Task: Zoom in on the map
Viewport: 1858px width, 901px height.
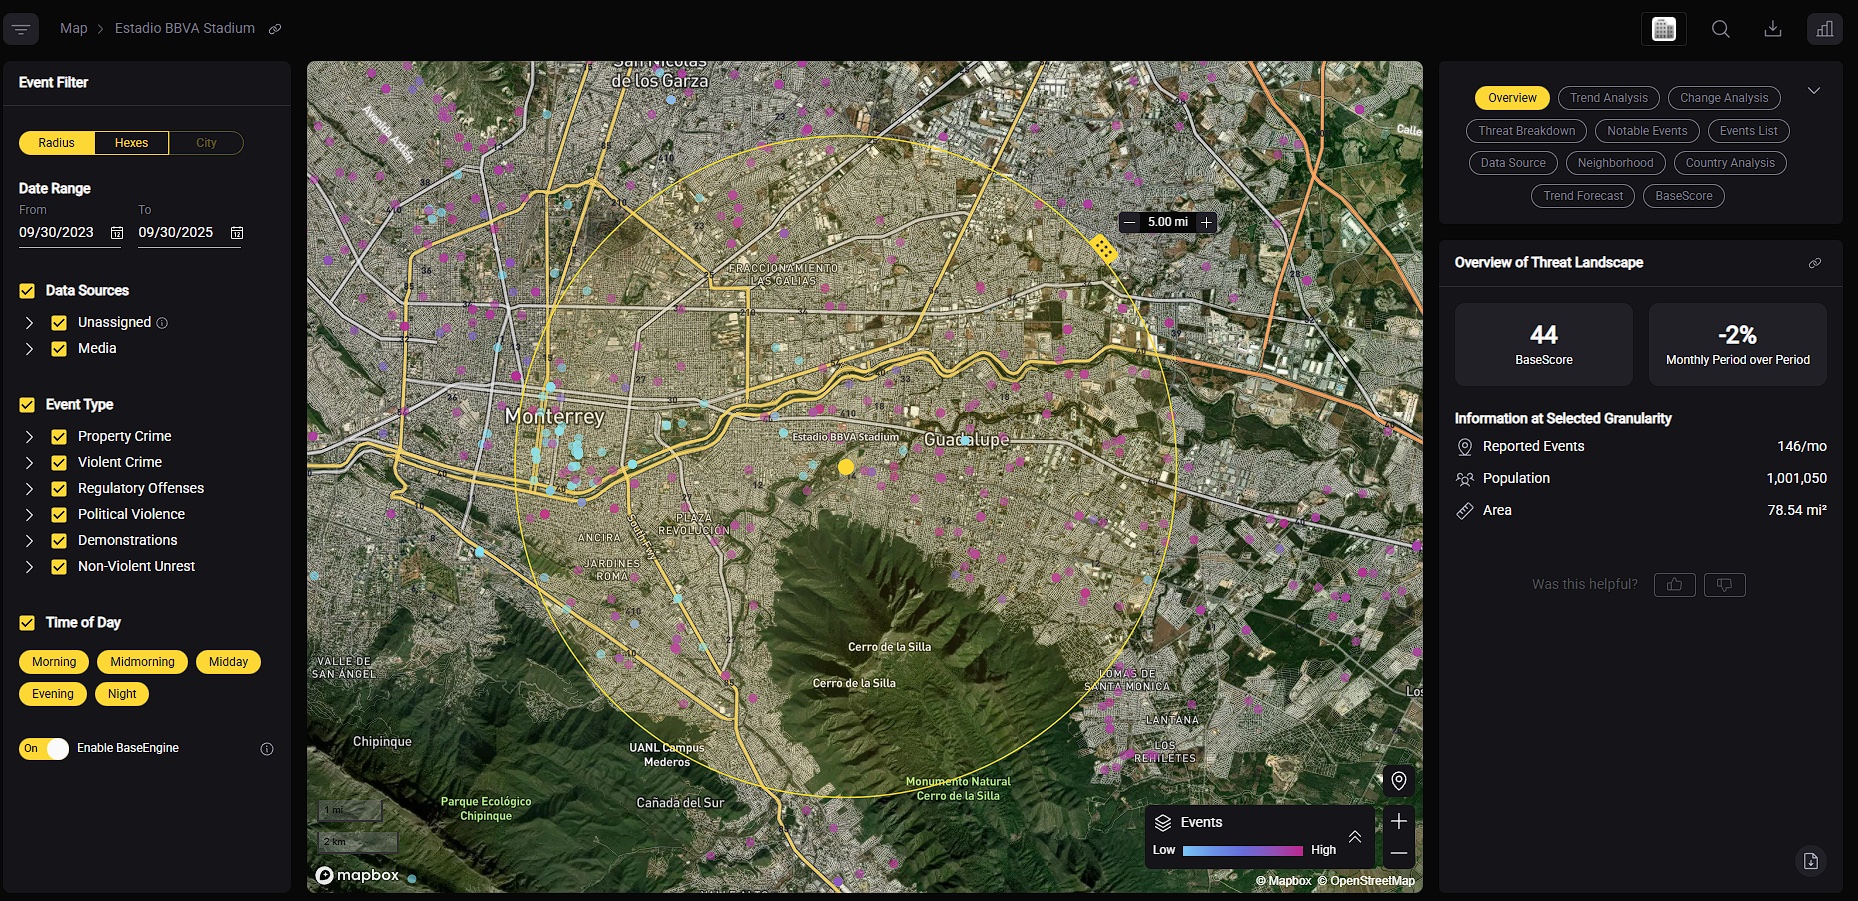Action: 1399,821
